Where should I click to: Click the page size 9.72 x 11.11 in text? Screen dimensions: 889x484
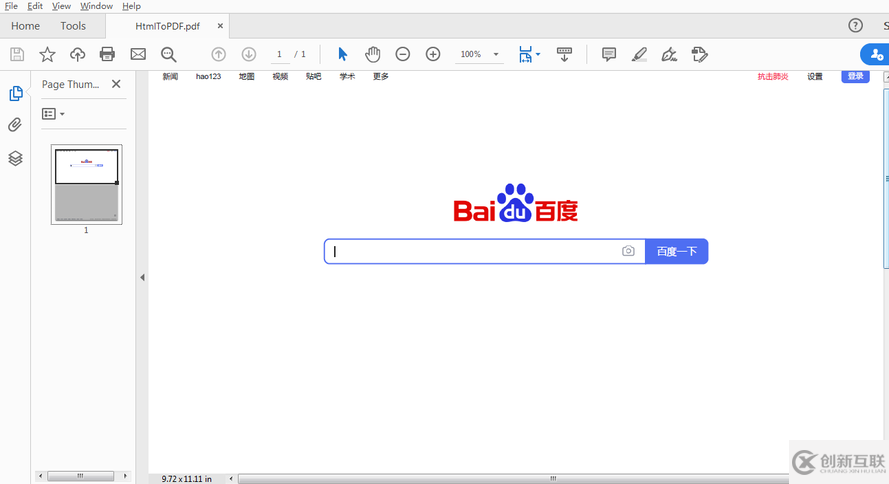[187, 479]
